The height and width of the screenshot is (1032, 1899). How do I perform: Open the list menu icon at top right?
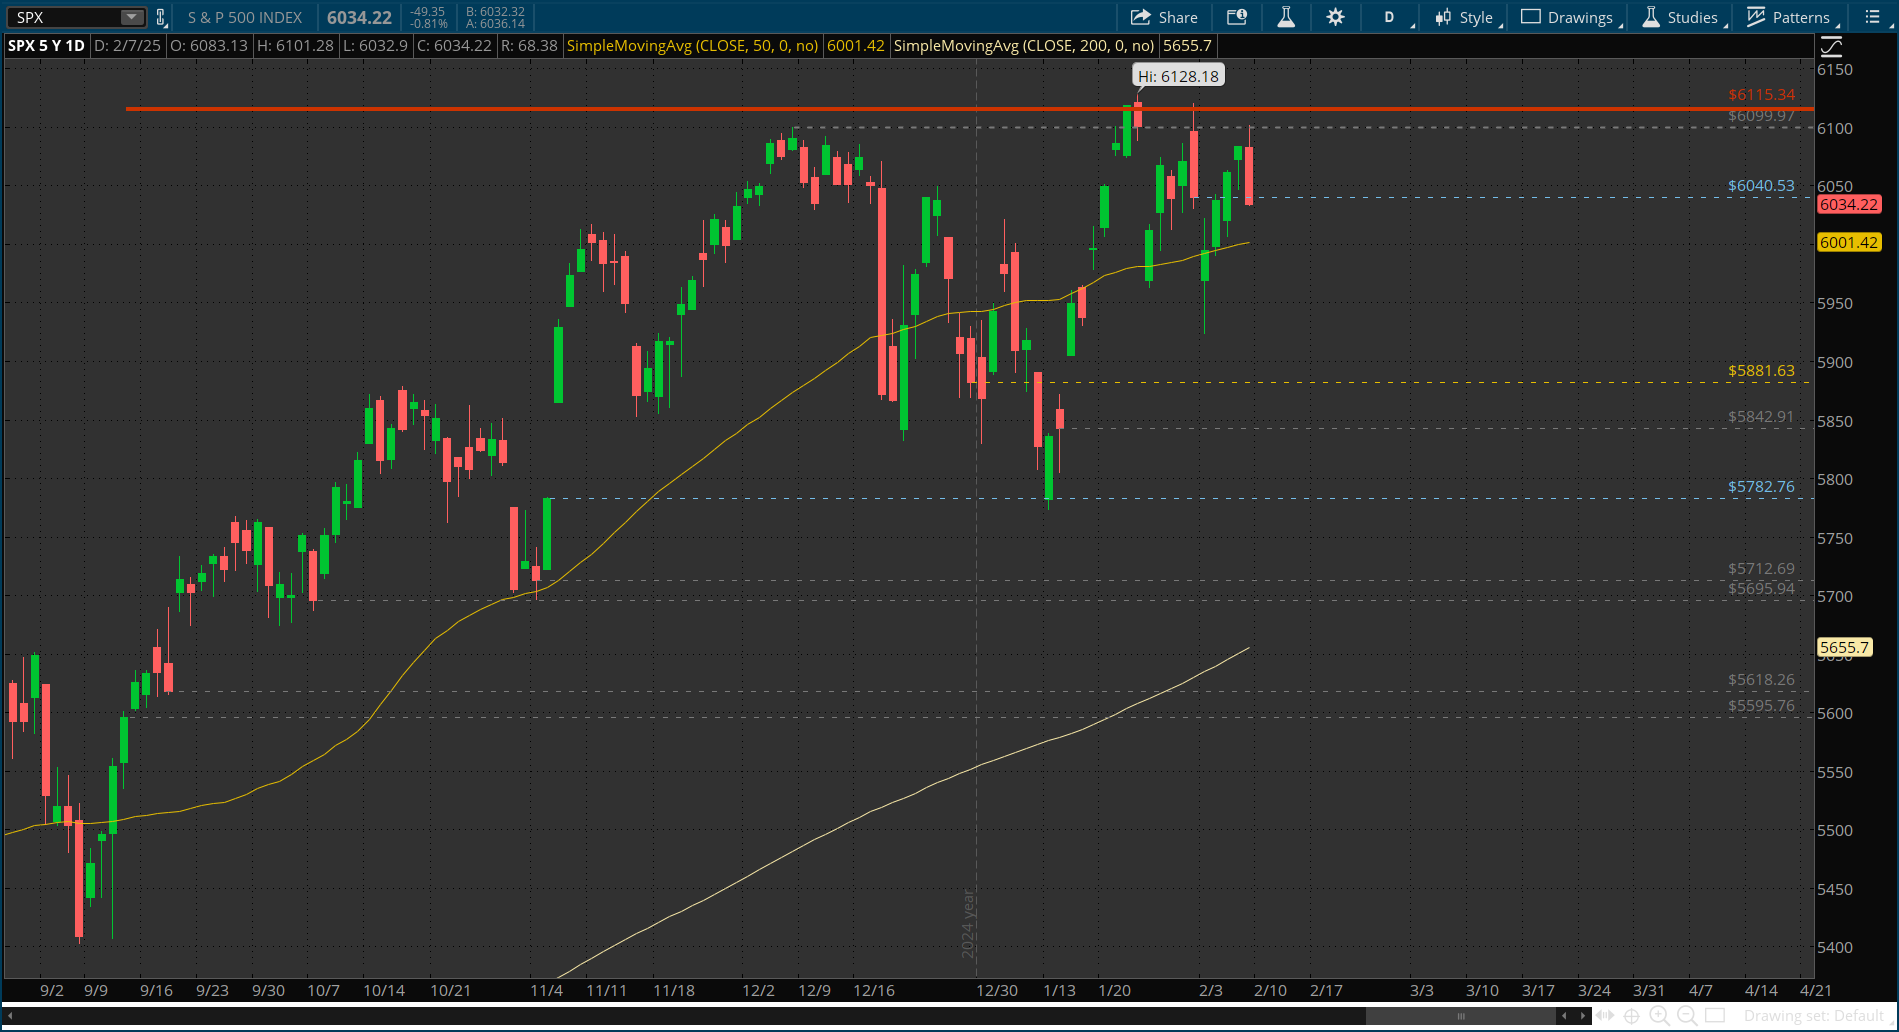click(x=1873, y=17)
